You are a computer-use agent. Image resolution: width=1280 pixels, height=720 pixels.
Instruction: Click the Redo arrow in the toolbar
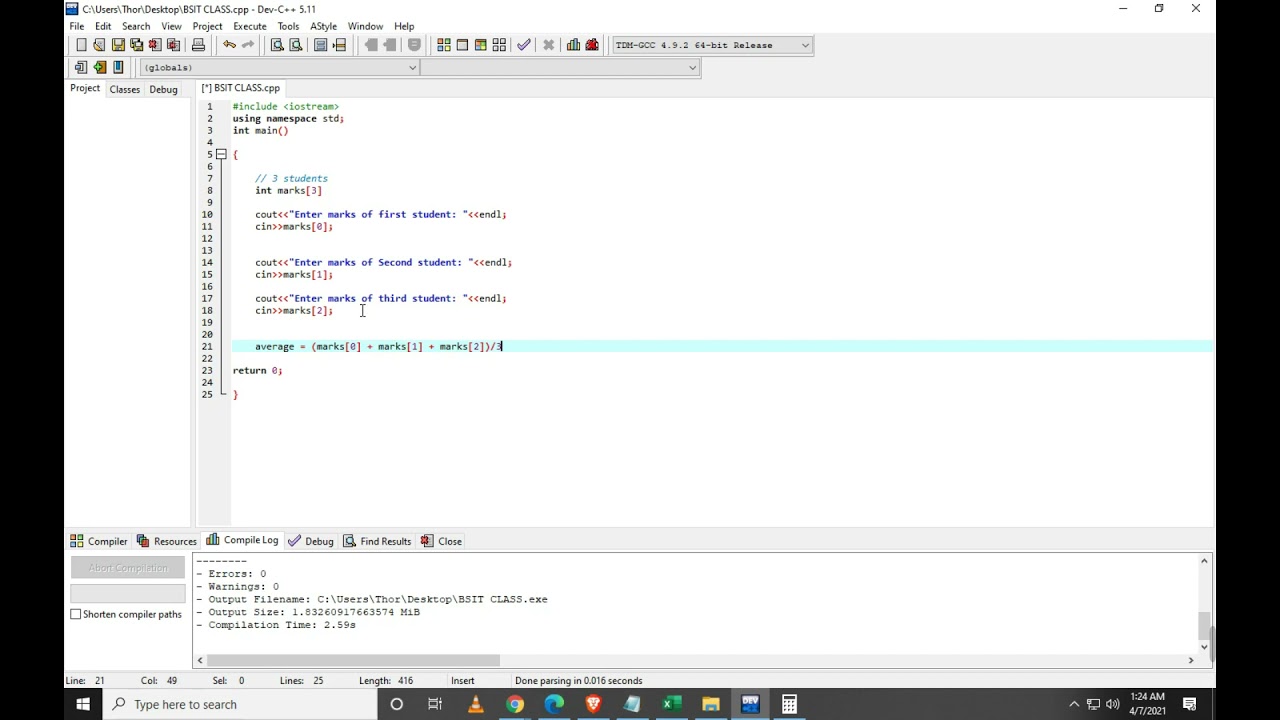(248, 45)
